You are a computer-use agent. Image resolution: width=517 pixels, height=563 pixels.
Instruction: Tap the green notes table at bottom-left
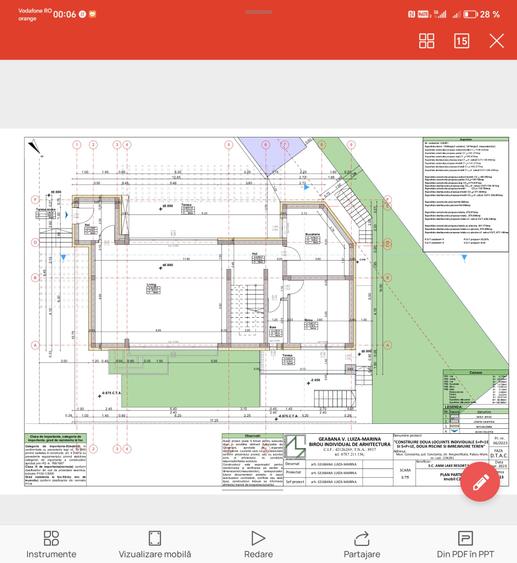[x=55, y=460]
